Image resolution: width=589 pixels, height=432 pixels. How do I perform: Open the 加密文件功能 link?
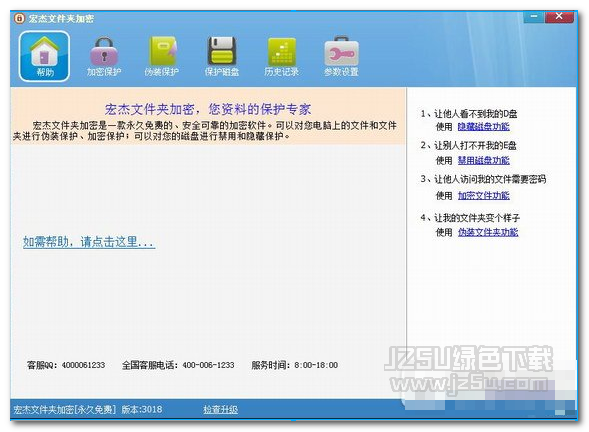click(483, 195)
